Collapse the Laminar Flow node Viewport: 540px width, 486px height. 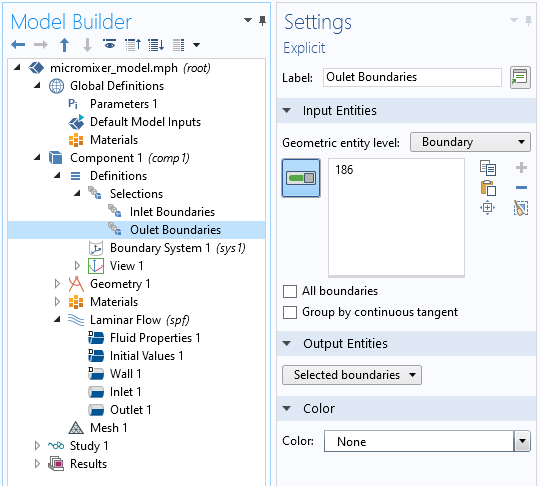[x=57, y=319]
